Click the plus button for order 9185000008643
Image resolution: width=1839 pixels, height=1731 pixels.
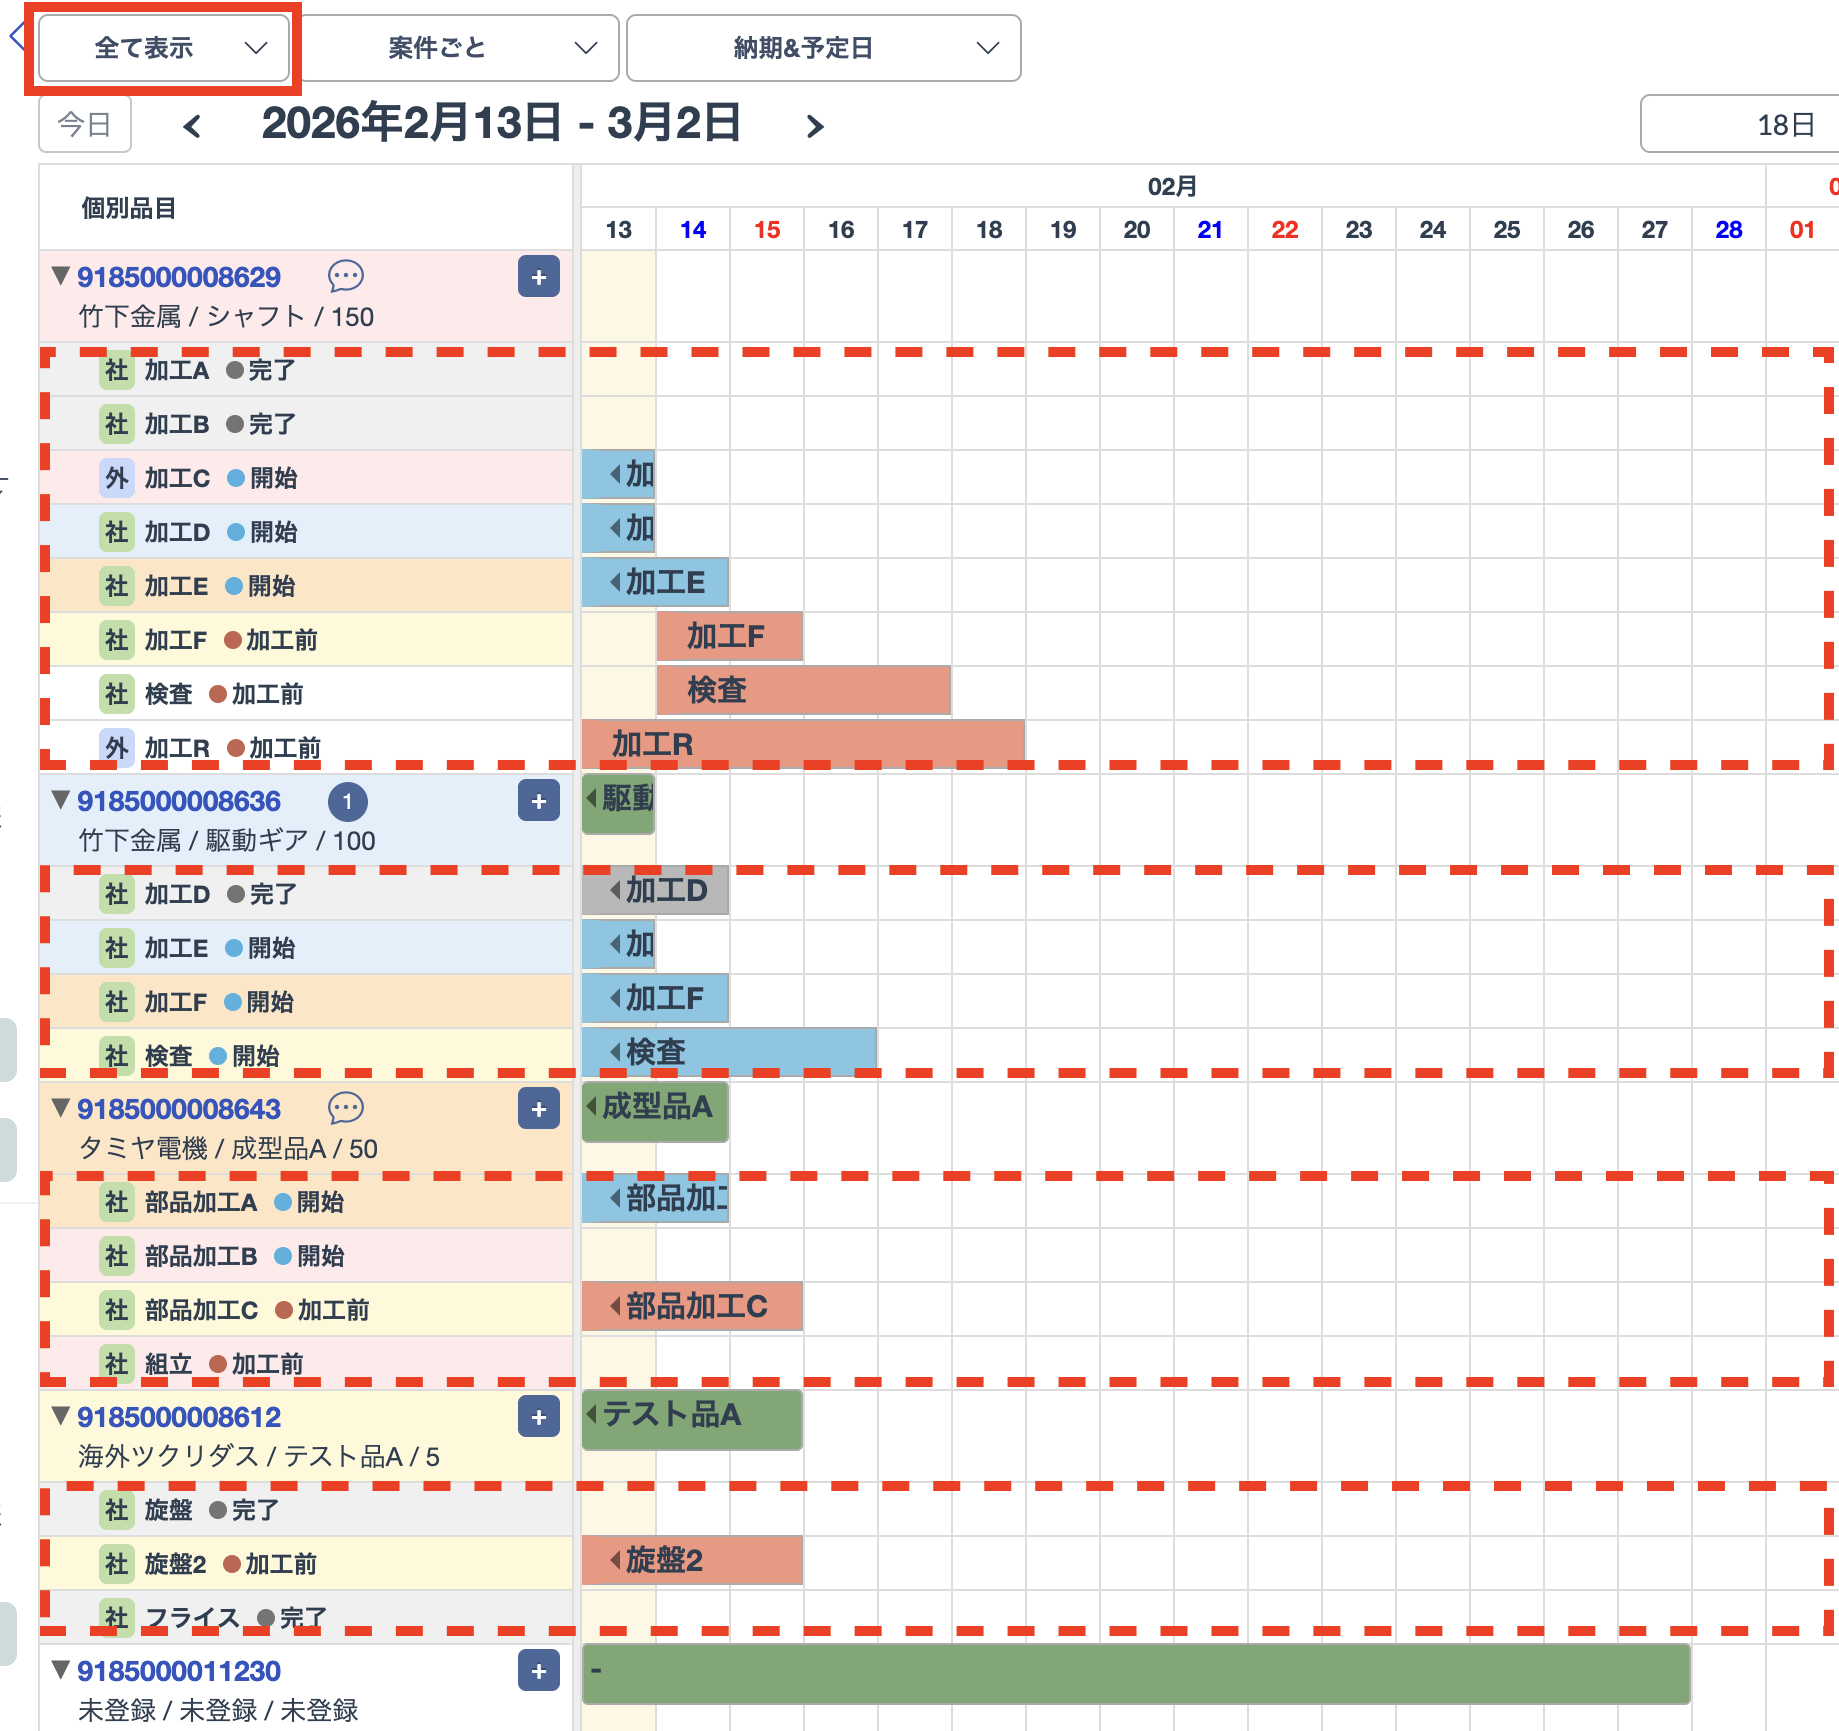pos(538,1109)
